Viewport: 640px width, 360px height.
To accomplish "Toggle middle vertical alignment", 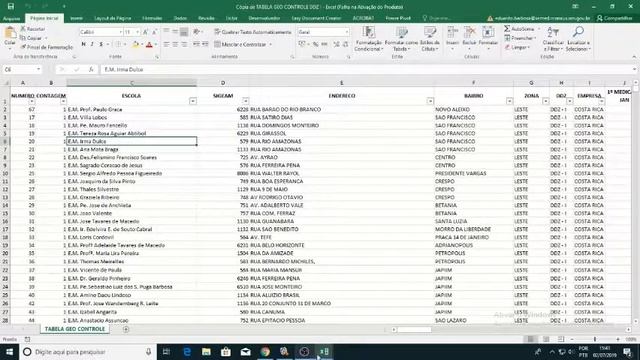I will pyautogui.click(x=175, y=32).
